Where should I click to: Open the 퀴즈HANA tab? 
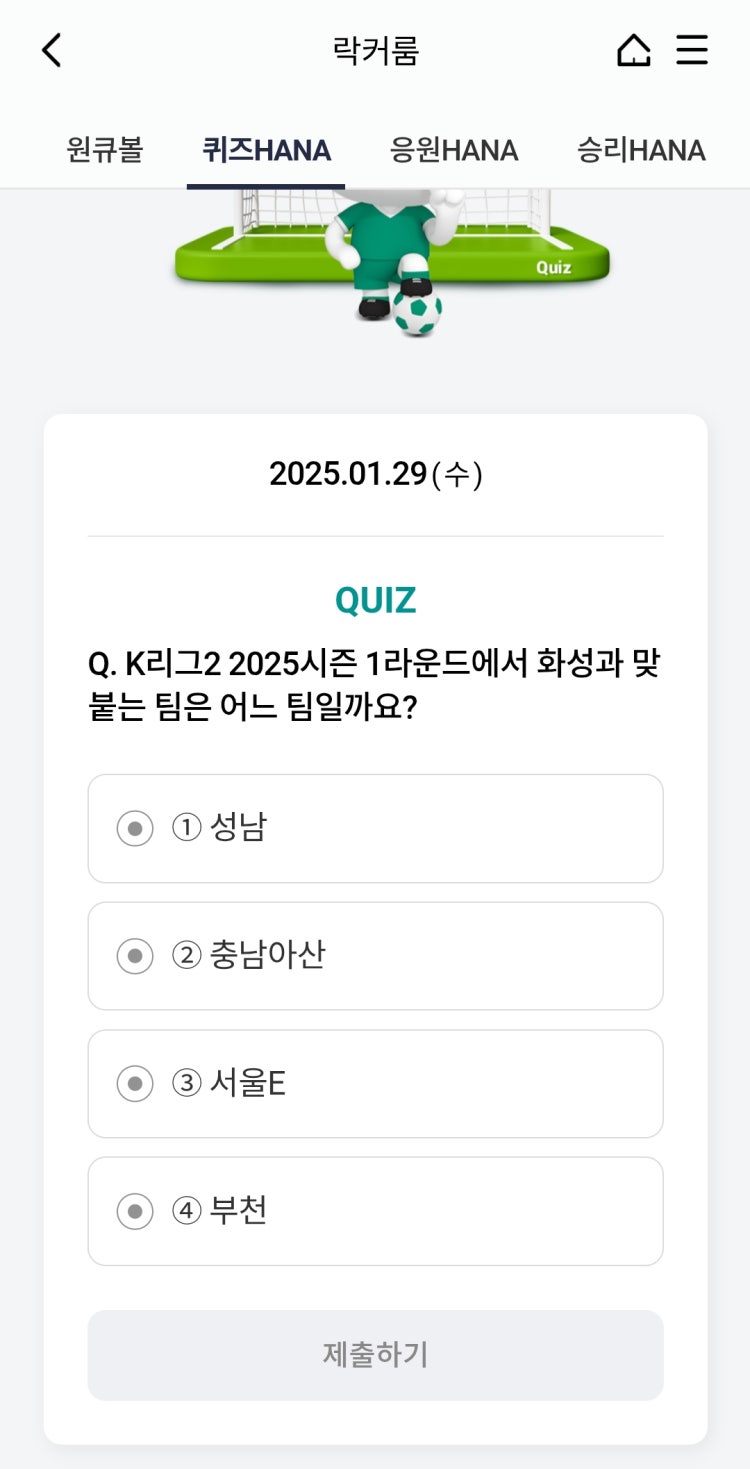[266, 151]
